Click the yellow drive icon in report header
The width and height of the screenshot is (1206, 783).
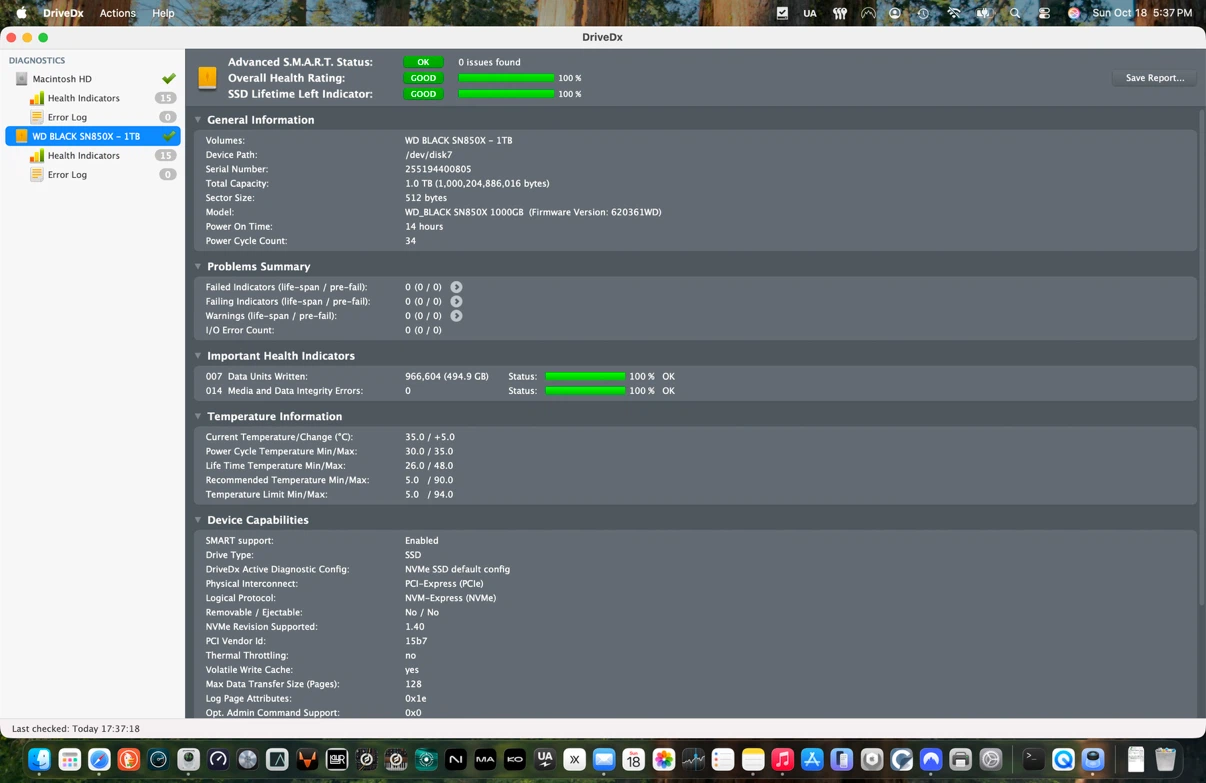click(207, 78)
